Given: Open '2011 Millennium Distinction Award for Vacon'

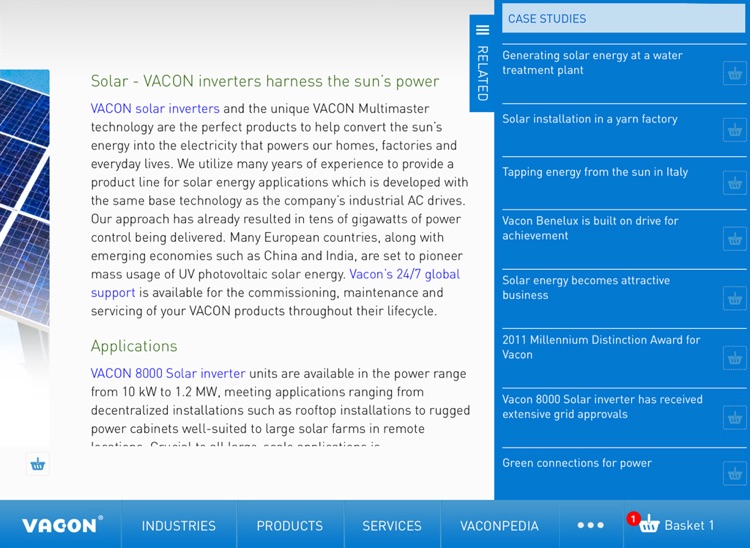Looking at the screenshot, I should (601, 347).
